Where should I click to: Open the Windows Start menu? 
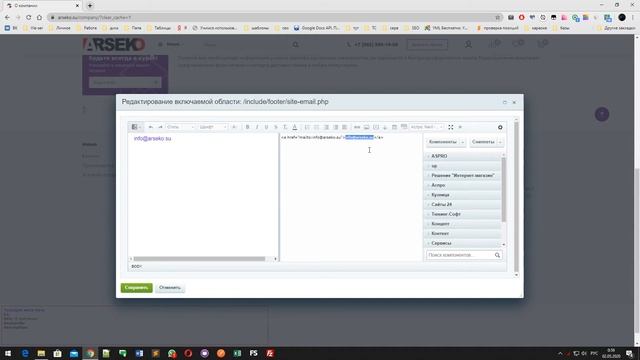(x=8, y=353)
